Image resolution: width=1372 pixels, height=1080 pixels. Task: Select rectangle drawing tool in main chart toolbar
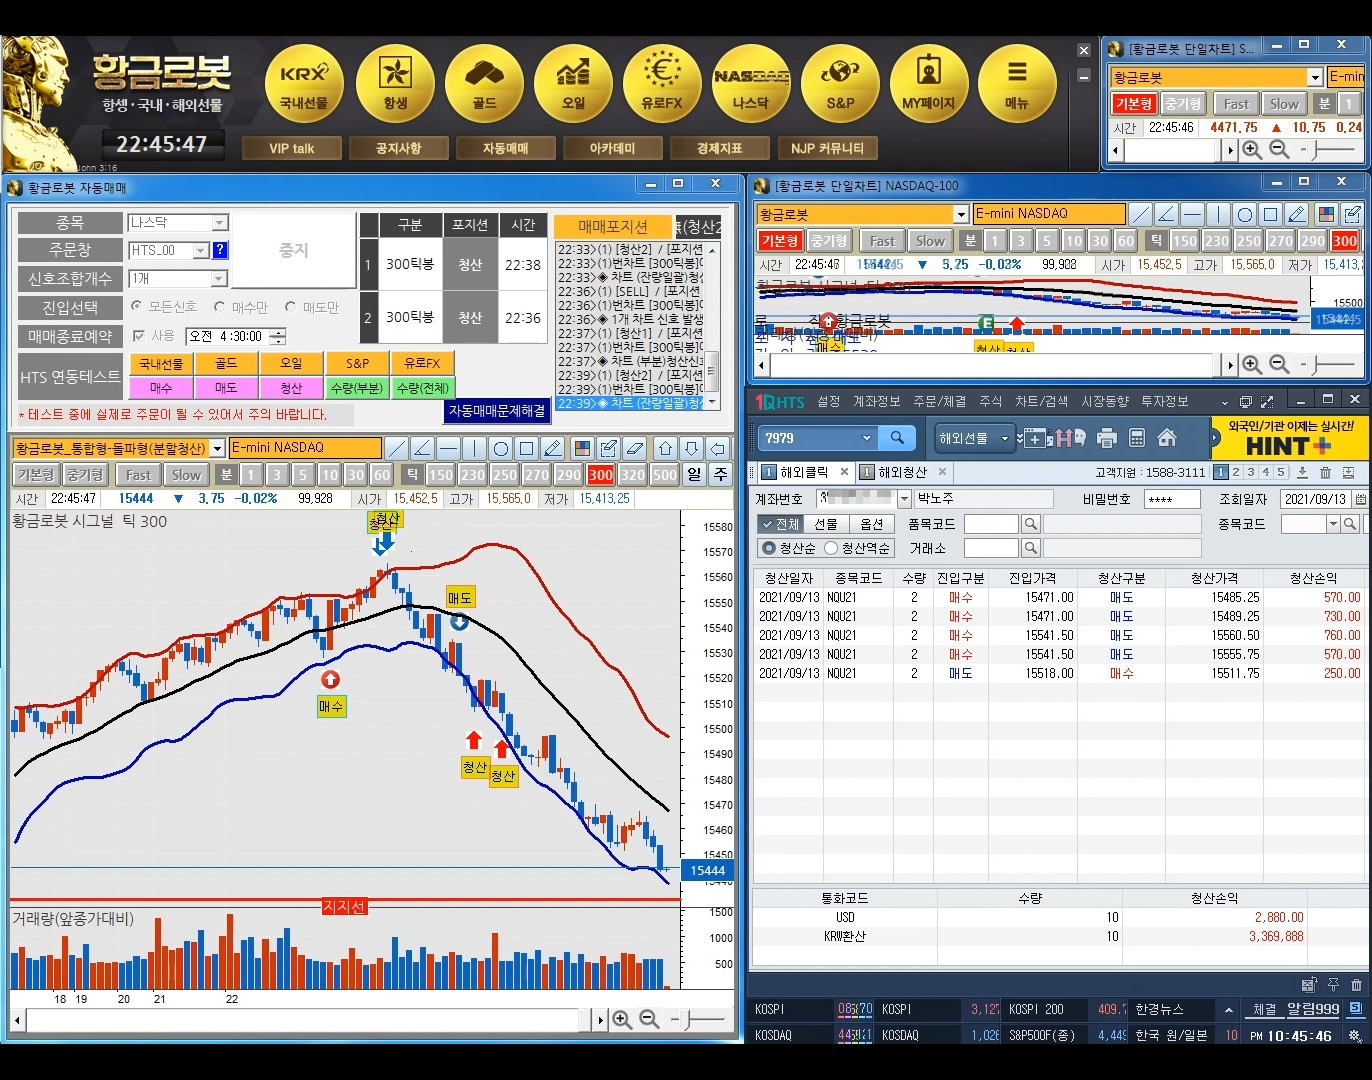coord(527,448)
